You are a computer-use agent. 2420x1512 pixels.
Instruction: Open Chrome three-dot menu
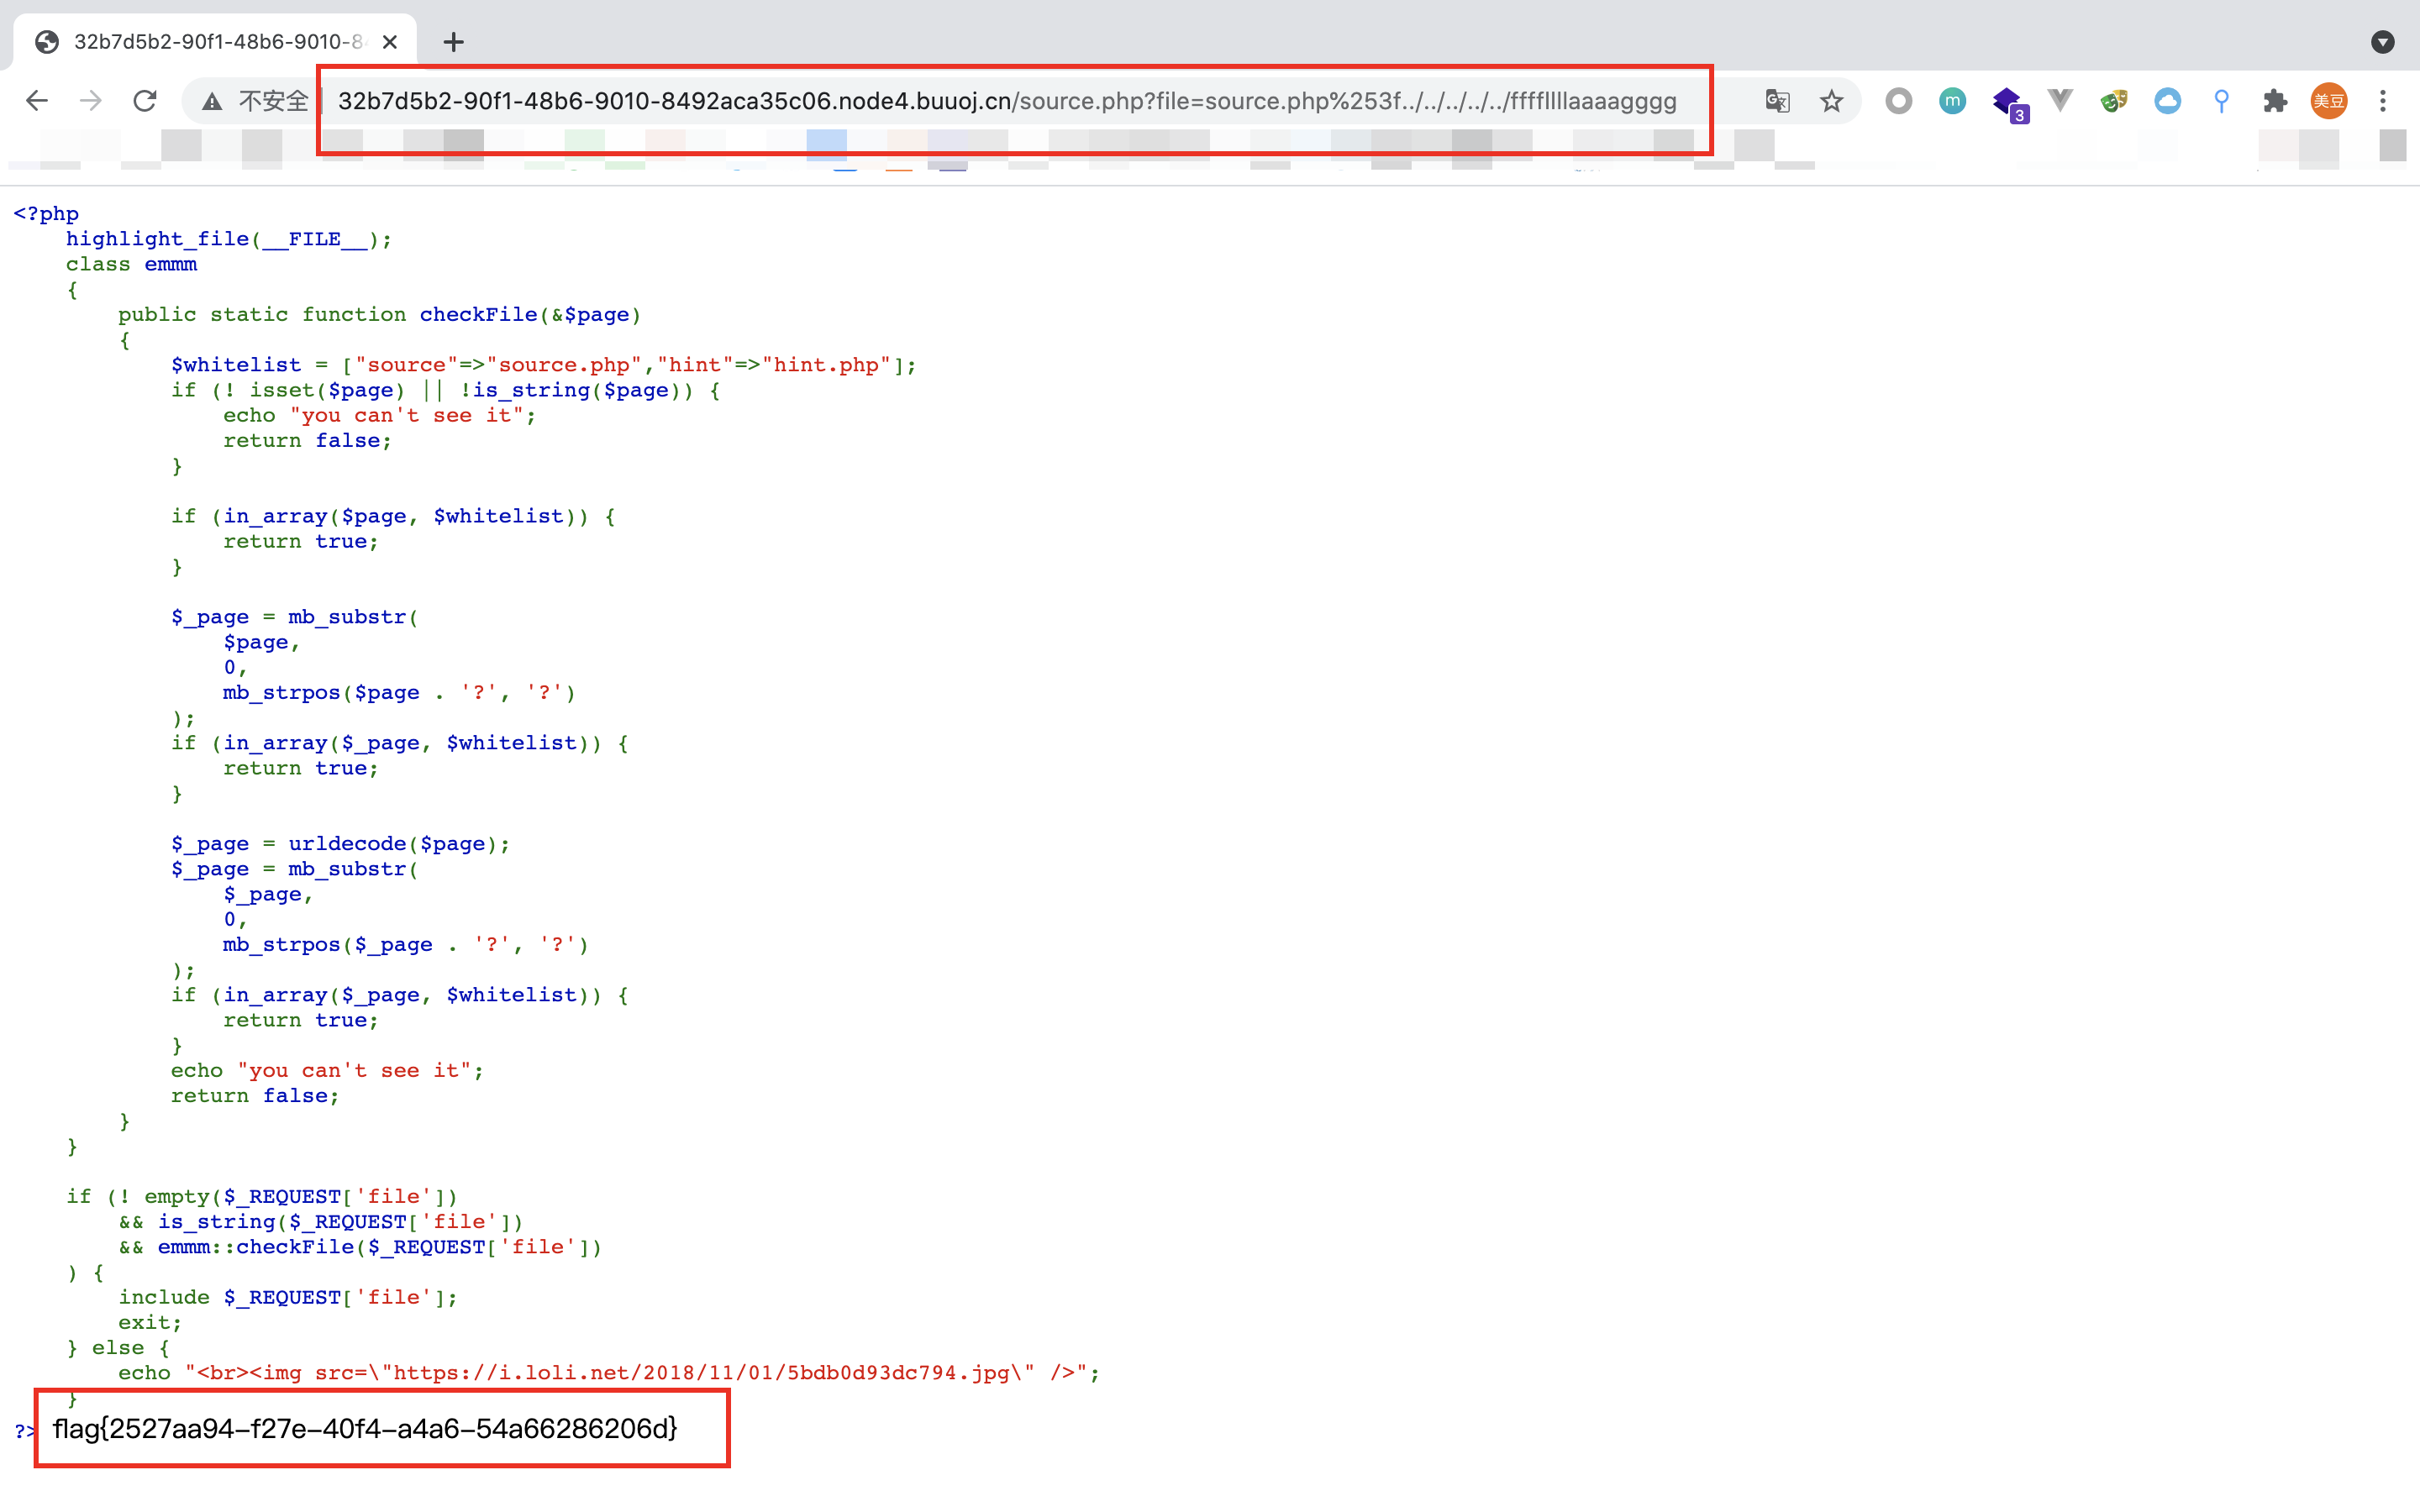(x=2383, y=101)
